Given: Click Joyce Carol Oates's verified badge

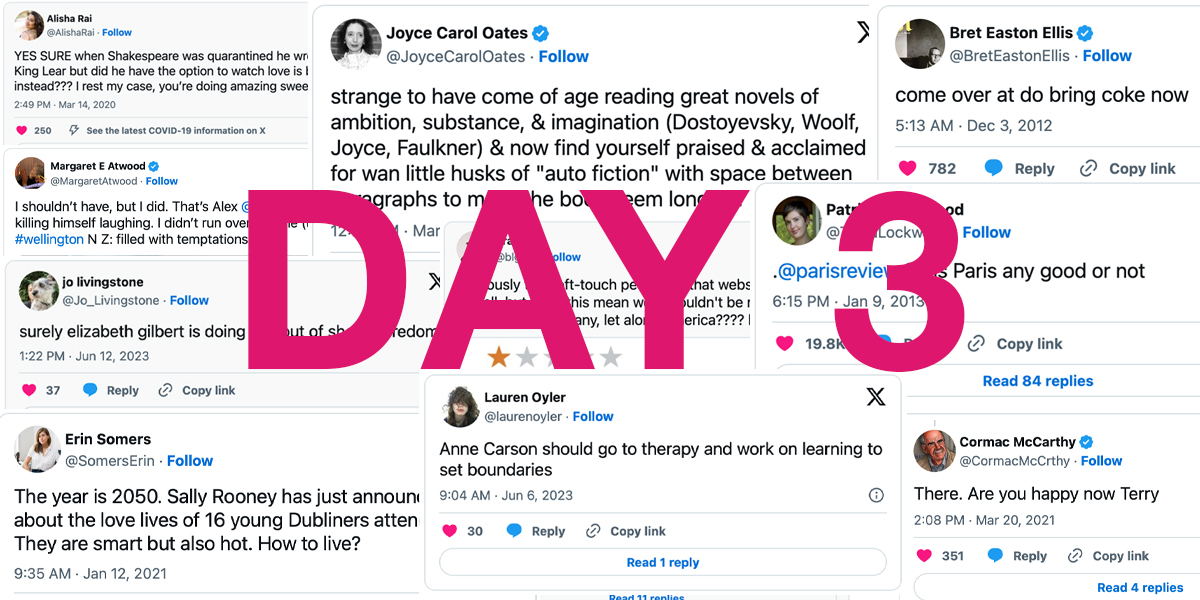Looking at the screenshot, I should pyautogui.click(x=541, y=32).
